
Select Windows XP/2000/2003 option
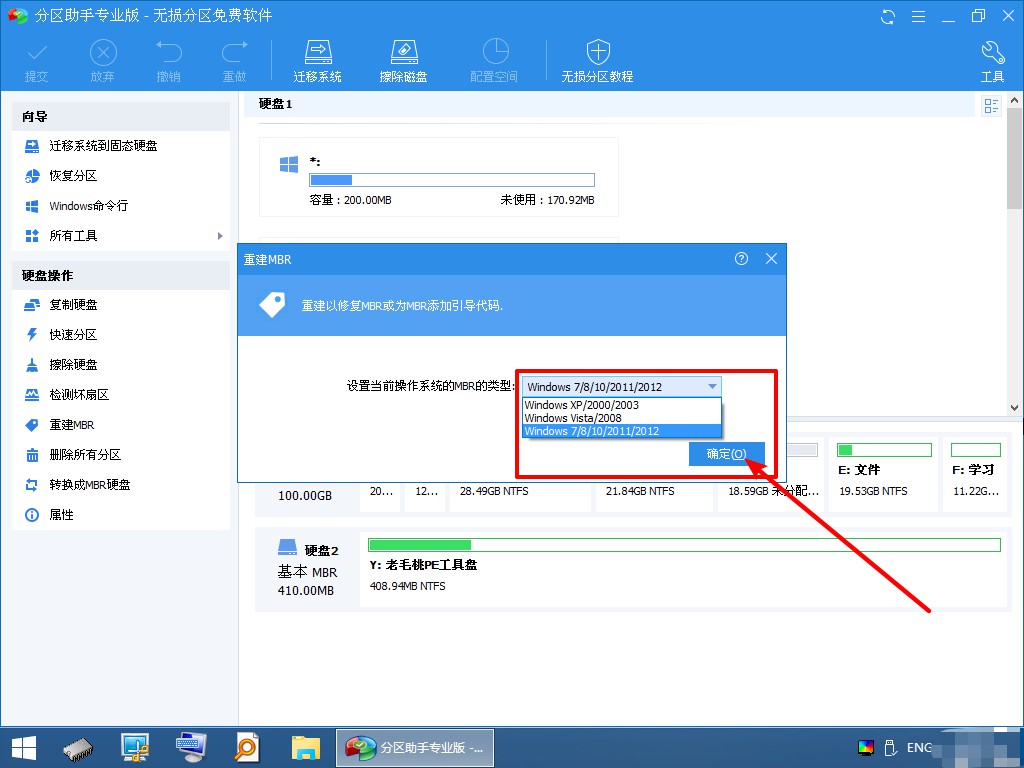pyautogui.click(x=622, y=405)
